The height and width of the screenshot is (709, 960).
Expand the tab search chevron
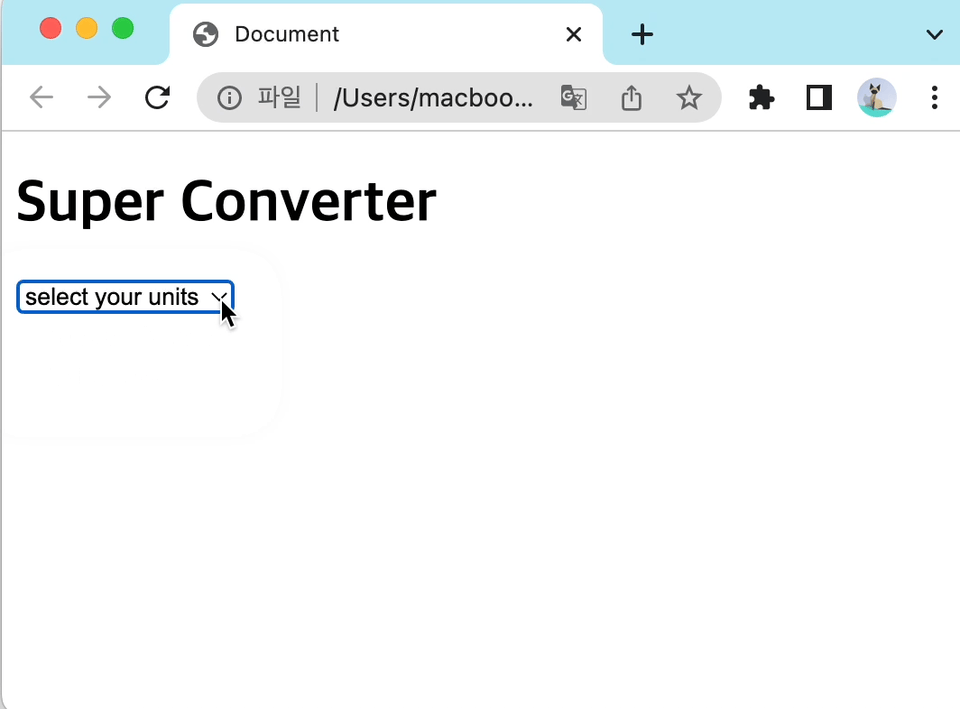coord(934,34)
